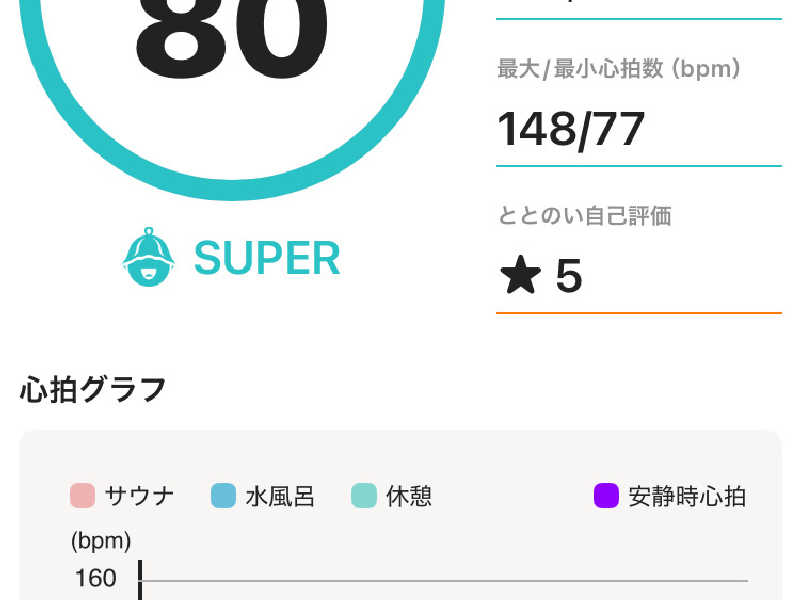The image size is (800, 600).
Task: Click the サウナ legend text
Action: pos(139,496)
